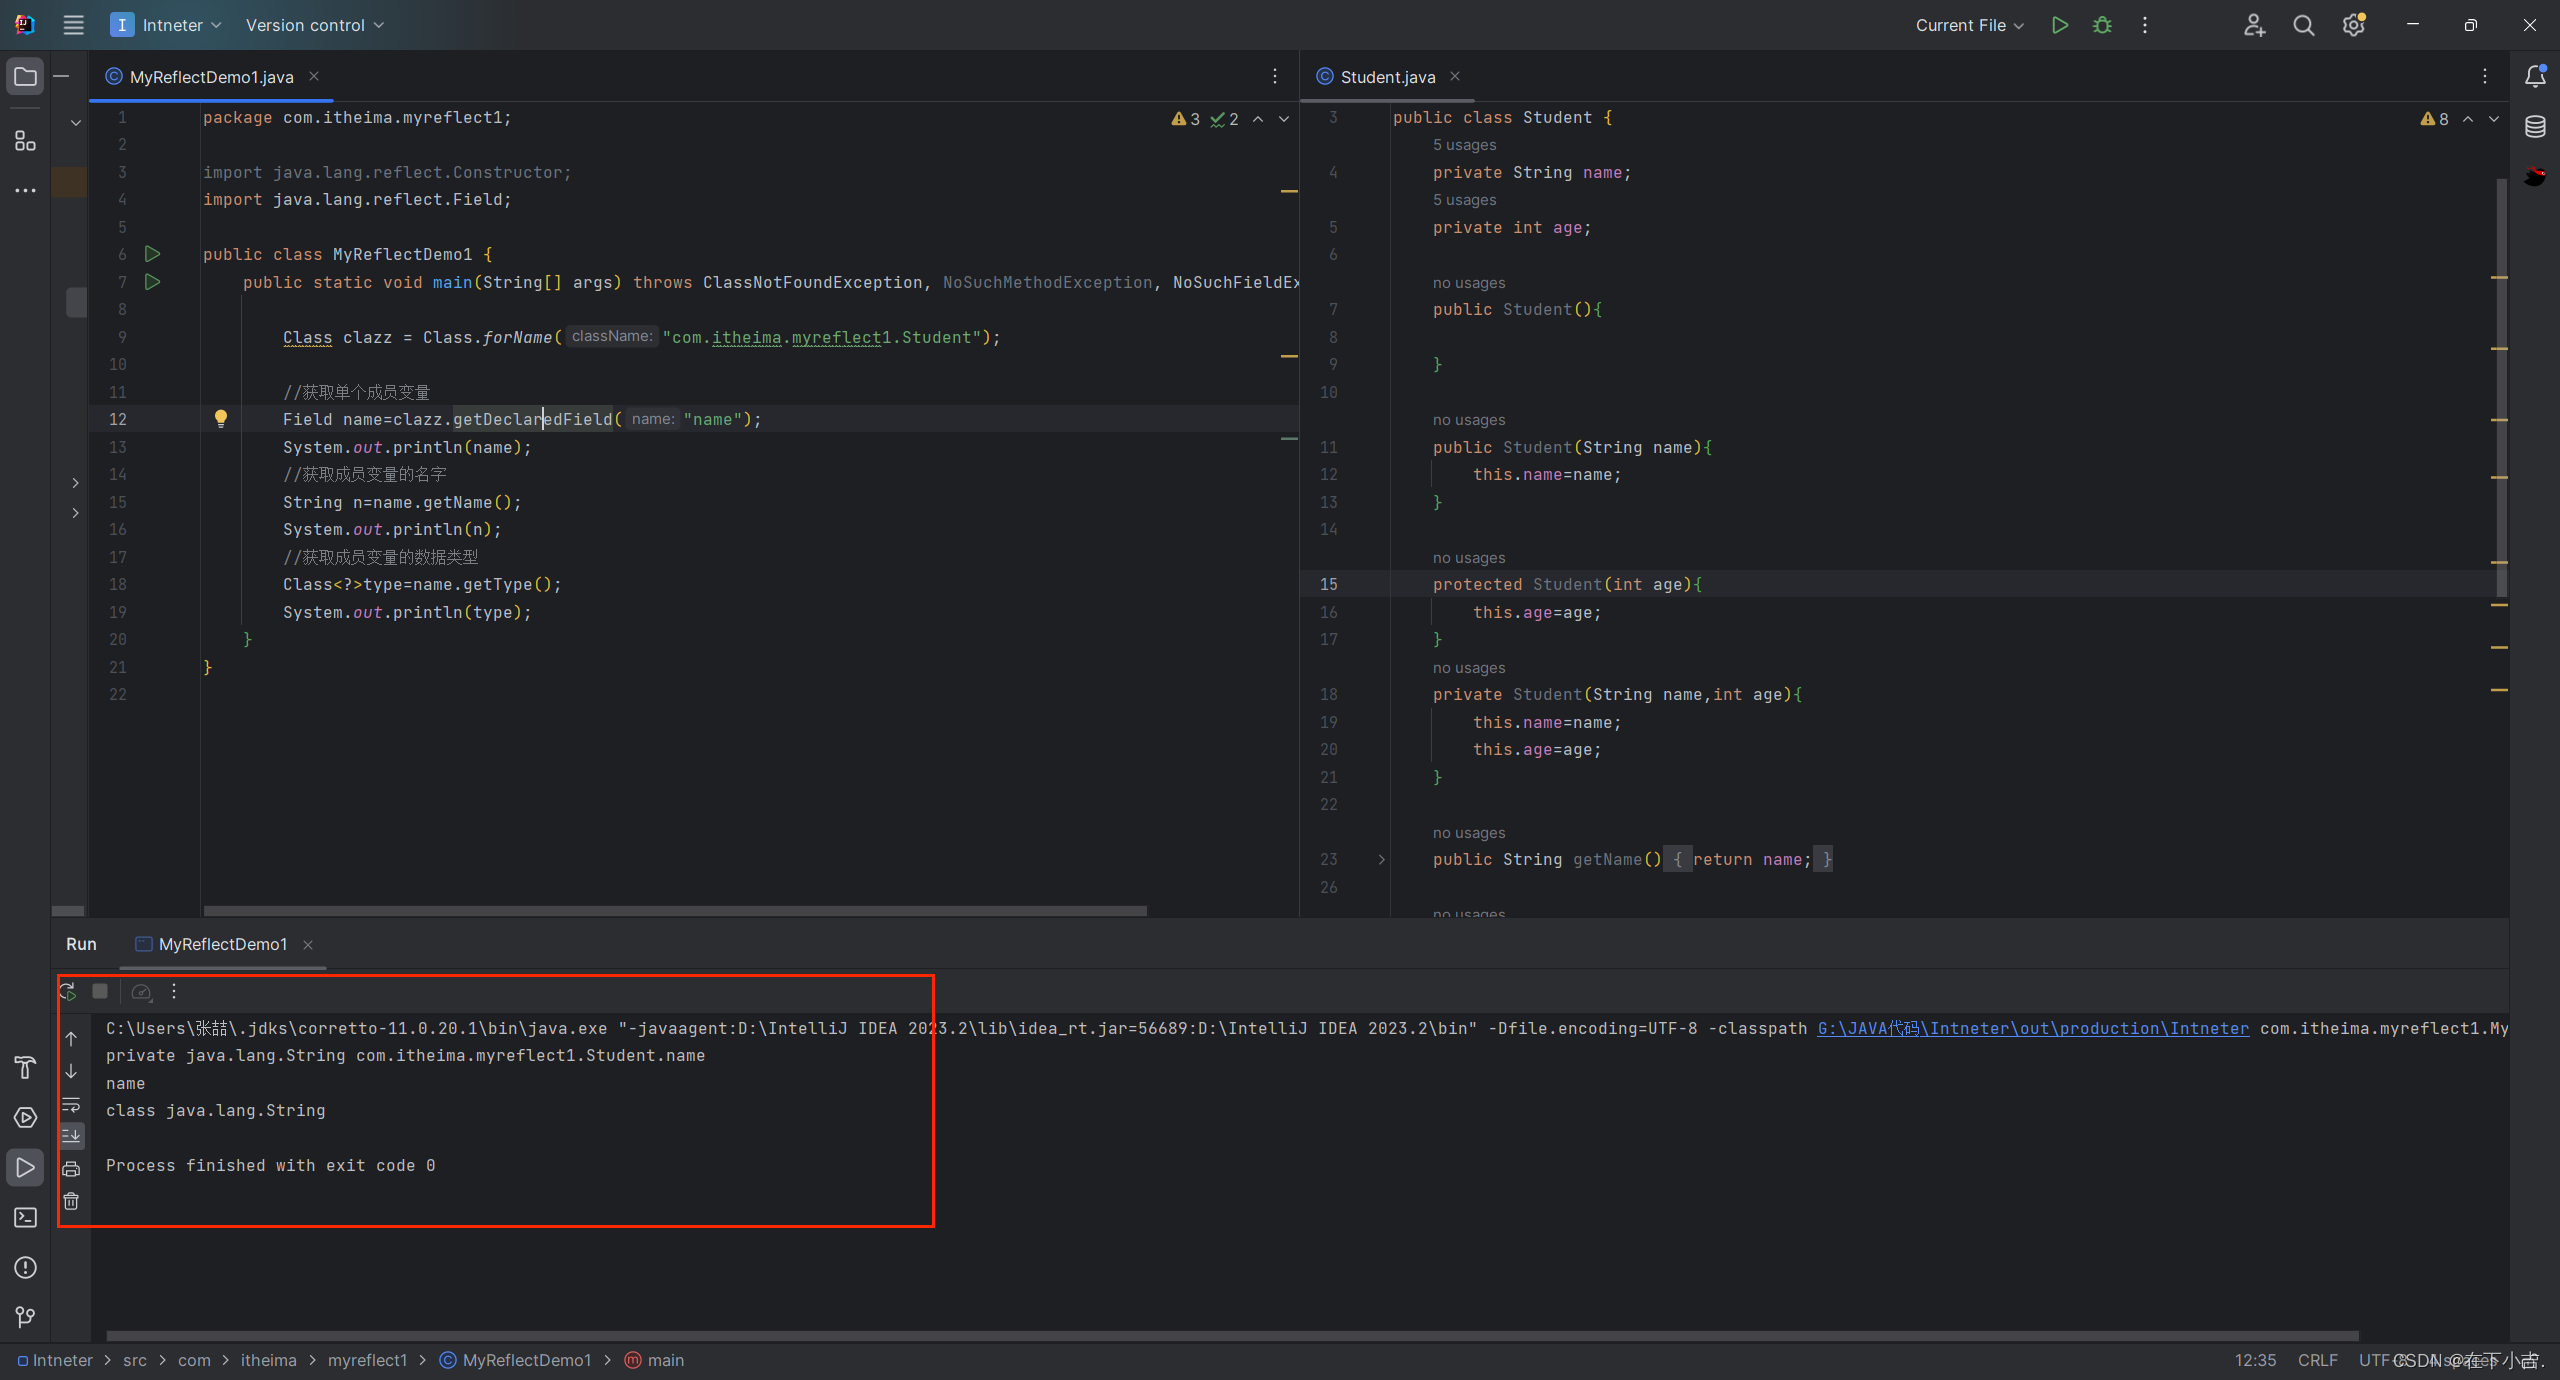Screen dimensions: 2560x1380
Task: Open Code With Me user icon
Action: 2254,25
